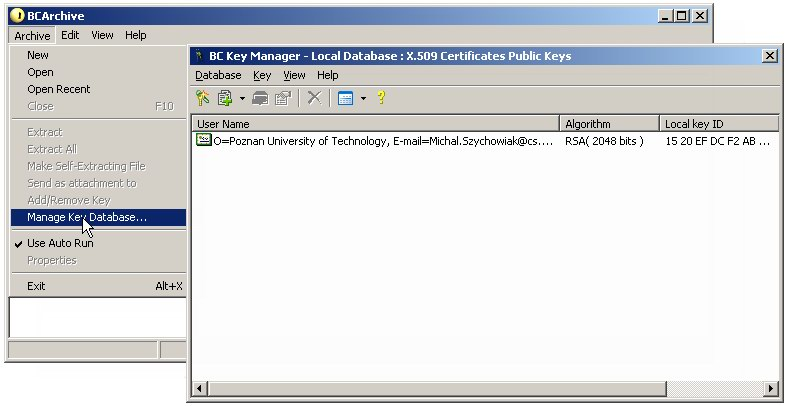
Task: Select Manage Key Database menu entry
Action: tap(98, 217)
